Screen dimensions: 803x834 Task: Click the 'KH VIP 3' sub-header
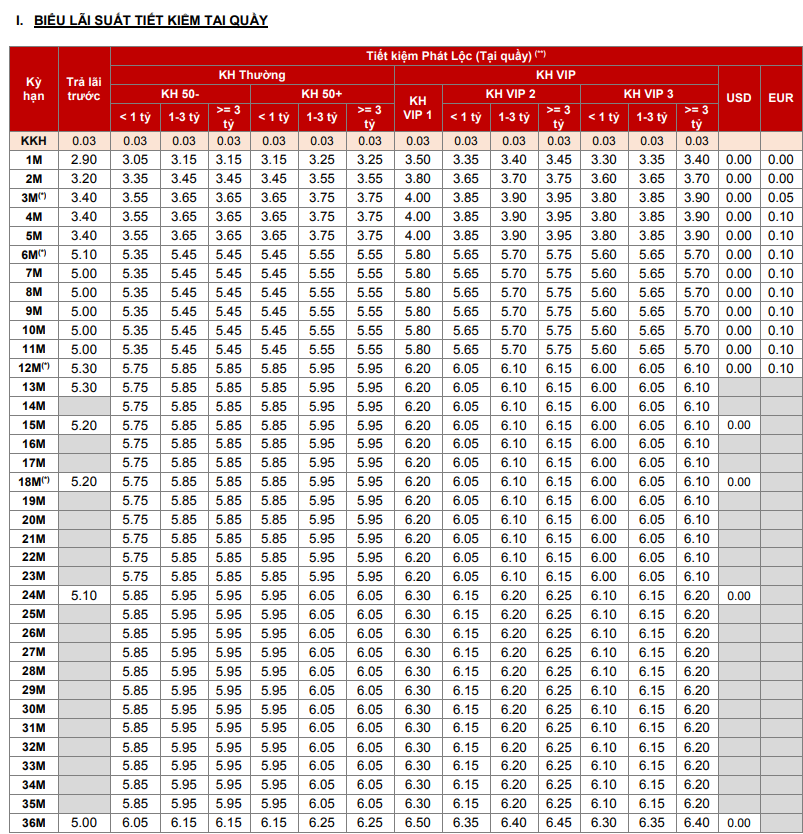click(648, 93)
